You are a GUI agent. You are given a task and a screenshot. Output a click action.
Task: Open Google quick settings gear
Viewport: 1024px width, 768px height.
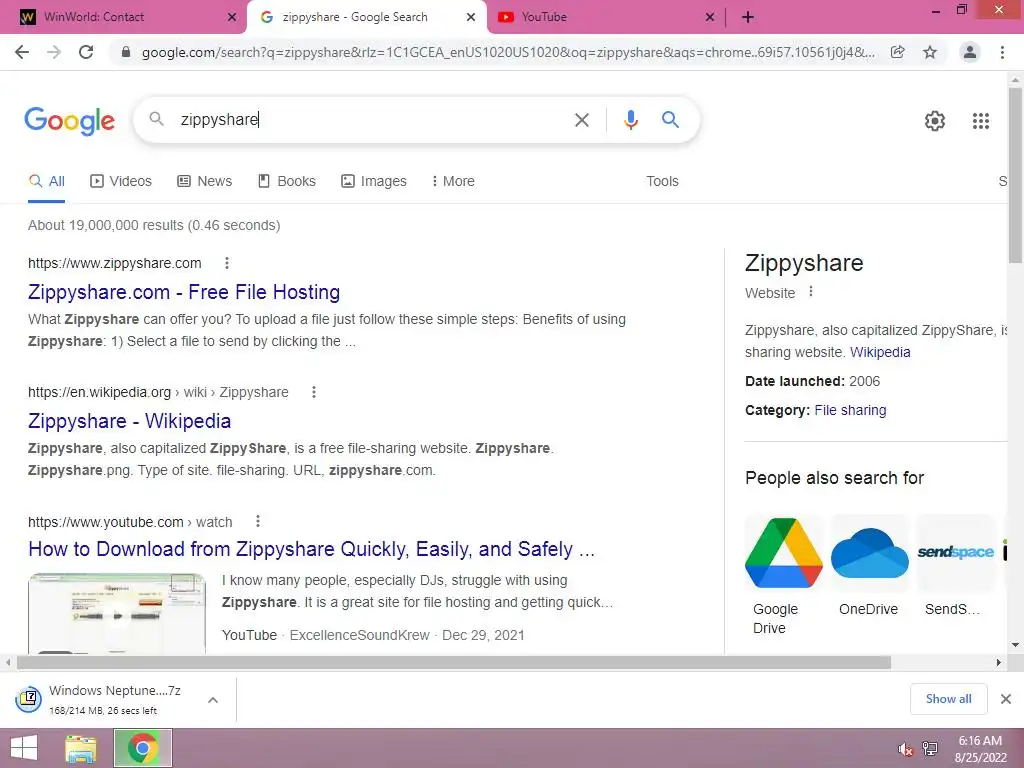pyautogui.click(x=935, y=121)
